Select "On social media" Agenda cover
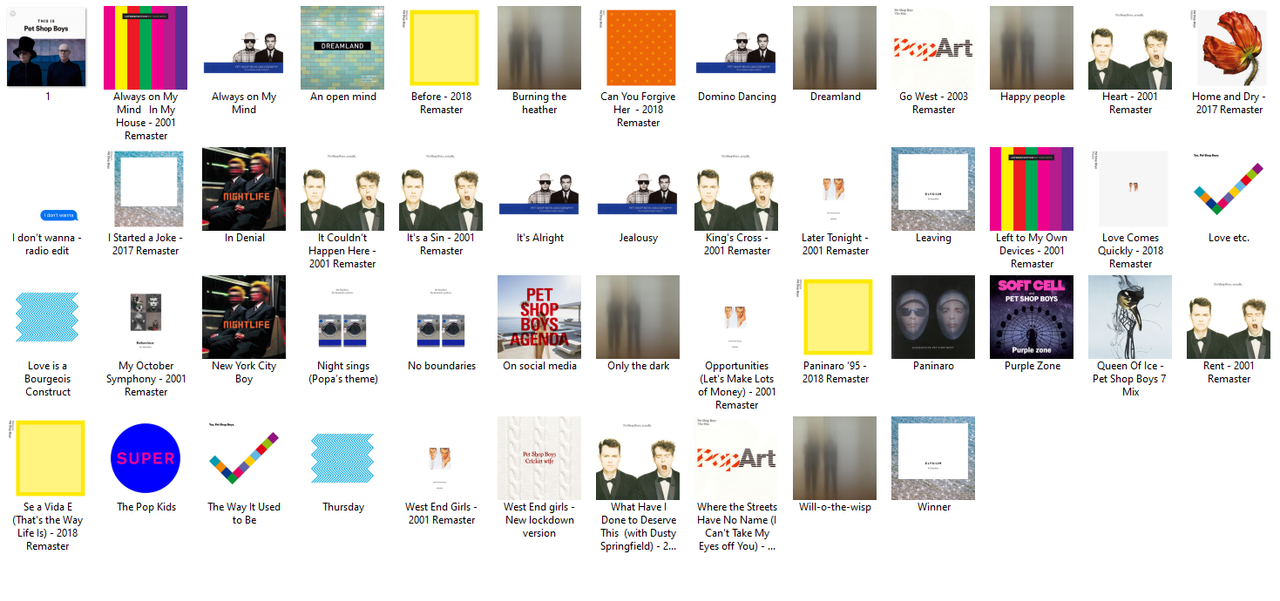The image size is (1280, 601). click(540, 317)
